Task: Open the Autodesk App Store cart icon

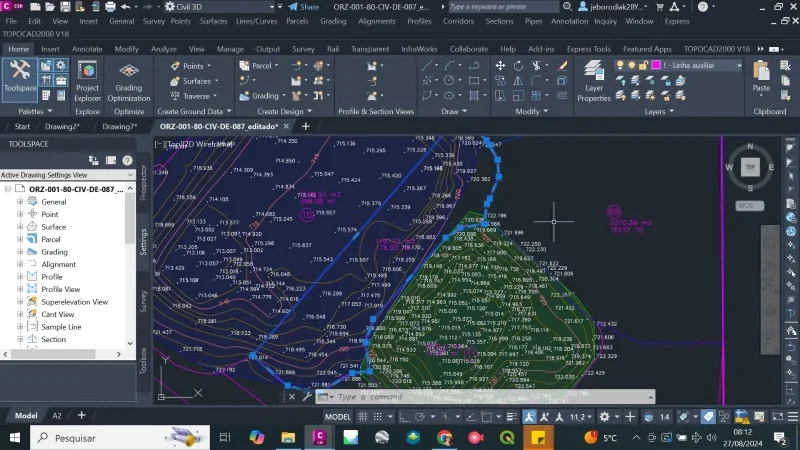Action: [x=660, y=7]
